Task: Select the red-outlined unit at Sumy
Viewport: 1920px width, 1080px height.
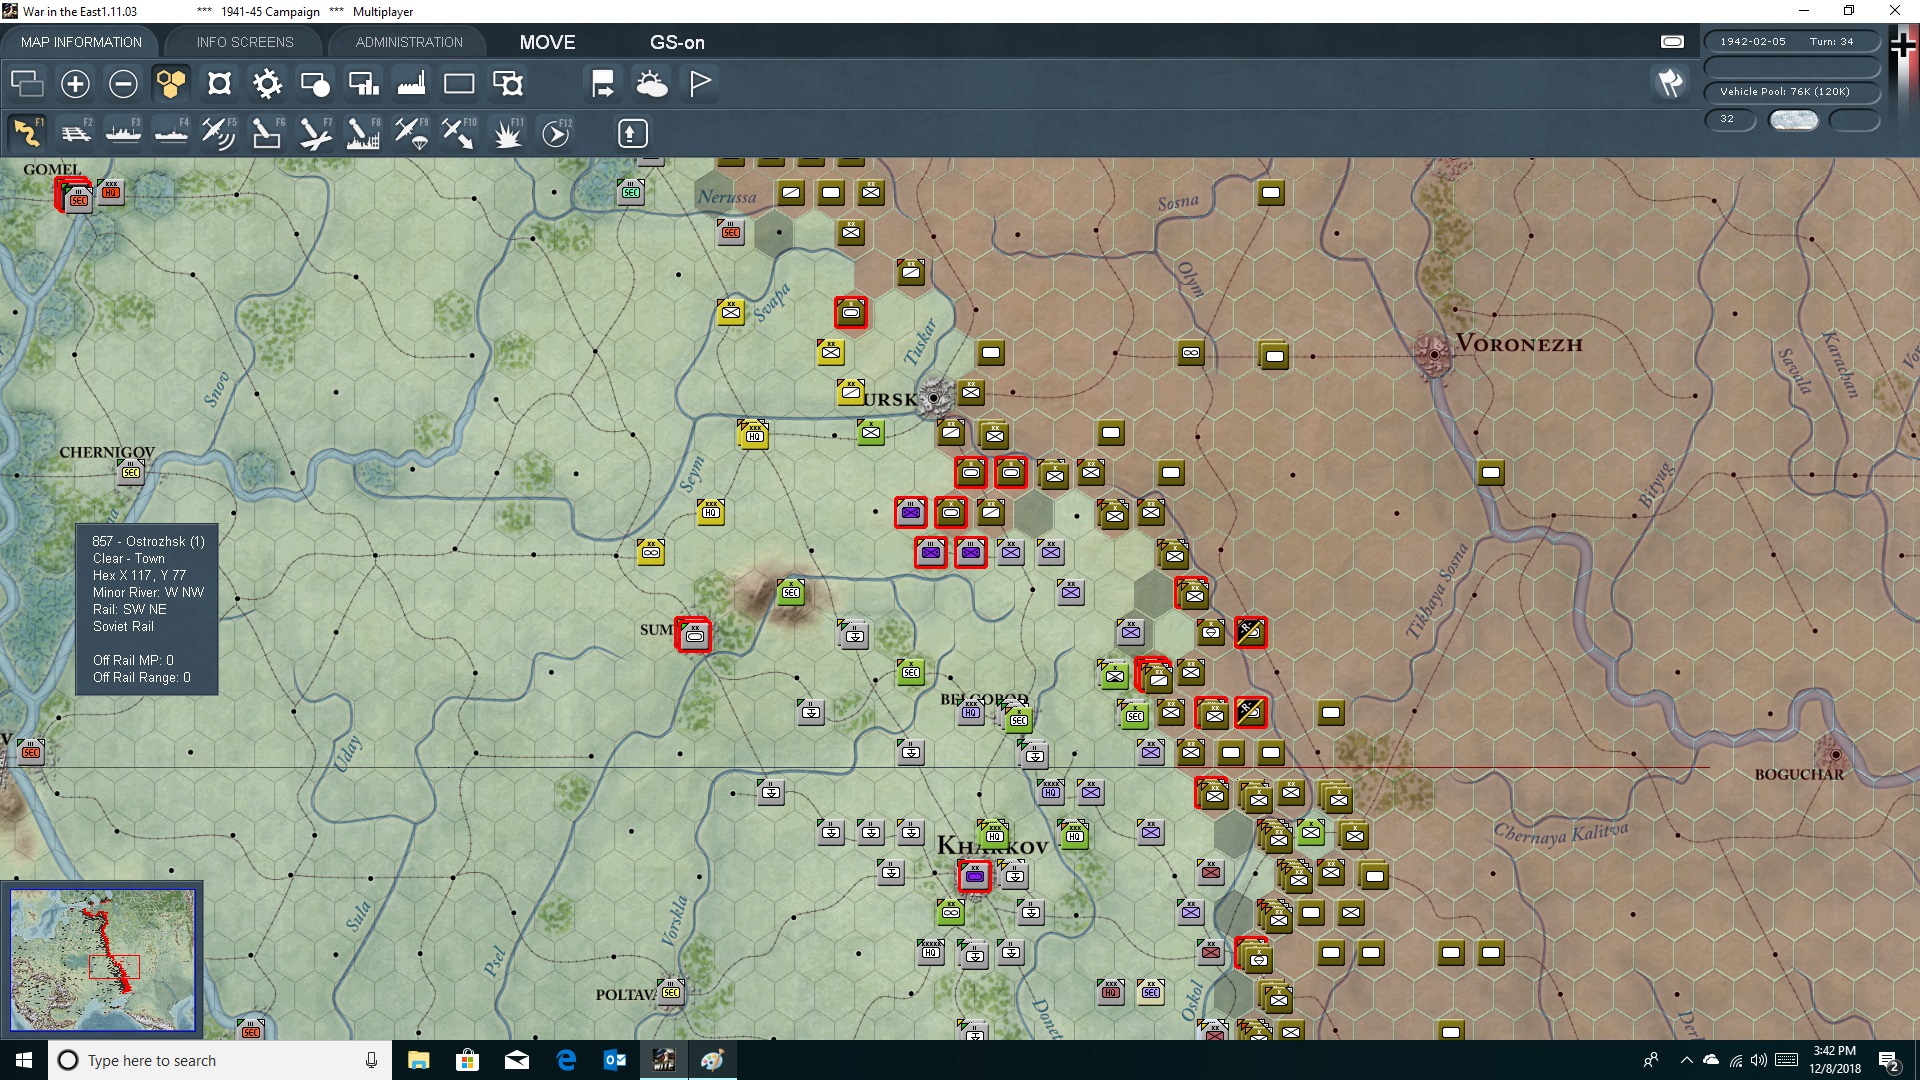Action: click(x=693, y=635)
